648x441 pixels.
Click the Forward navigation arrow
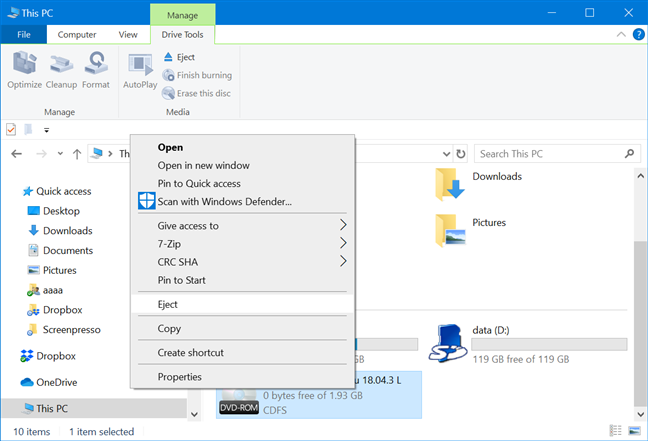click(41, 154)
